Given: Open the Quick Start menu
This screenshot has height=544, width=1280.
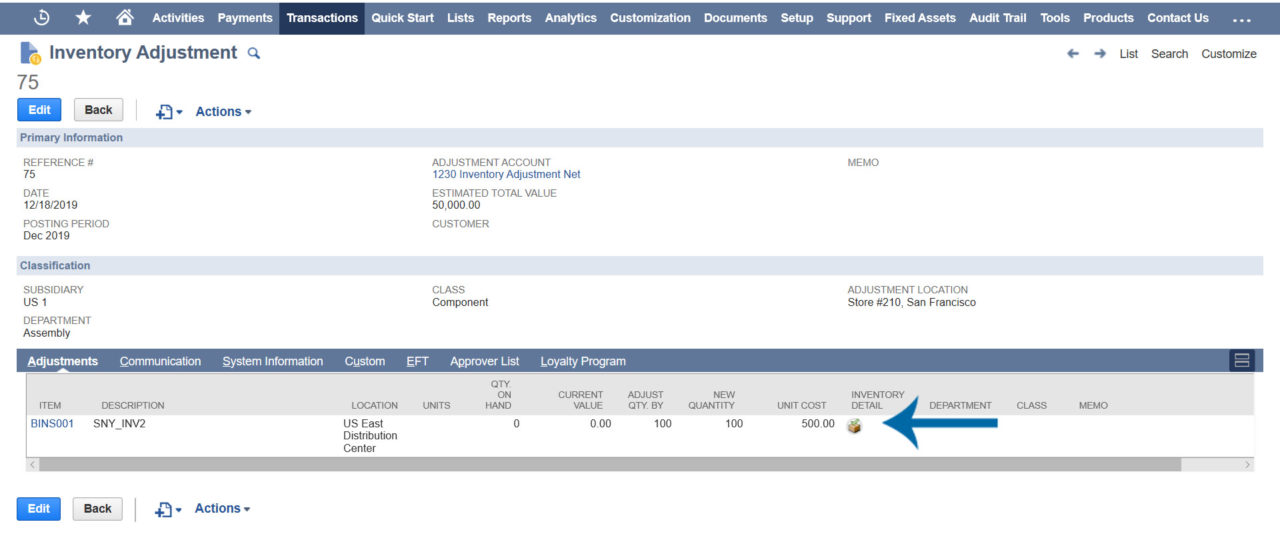Looking at the screenshot, I should [x=404, y=17].
